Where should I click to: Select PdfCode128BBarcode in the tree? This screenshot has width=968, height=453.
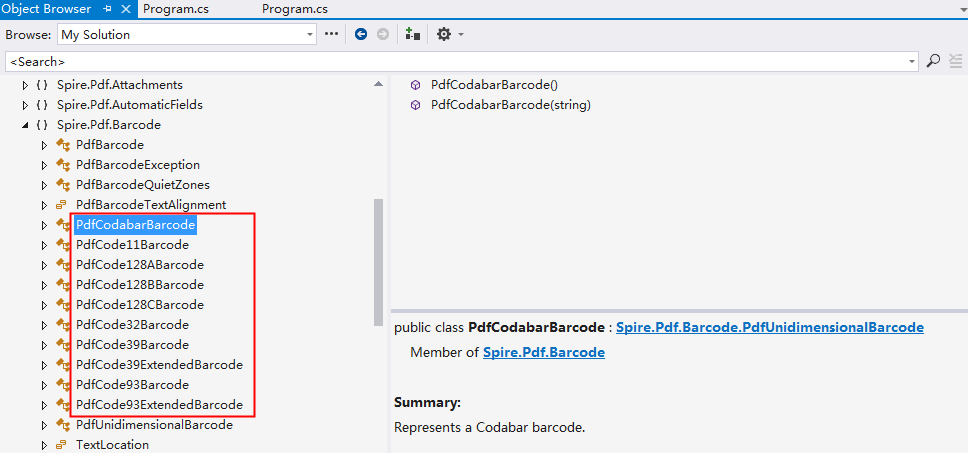coord(140,285)
